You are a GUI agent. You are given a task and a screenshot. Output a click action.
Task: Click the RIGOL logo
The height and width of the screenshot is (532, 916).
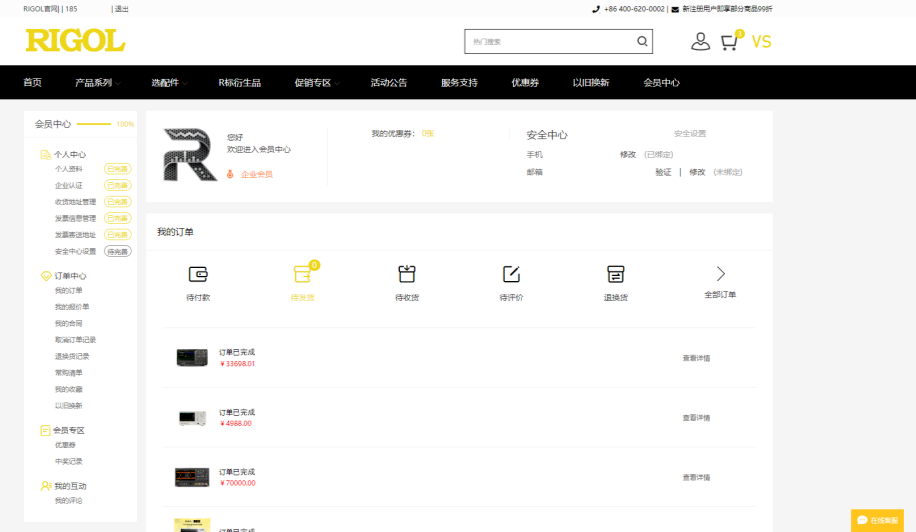tap(75, 41)
